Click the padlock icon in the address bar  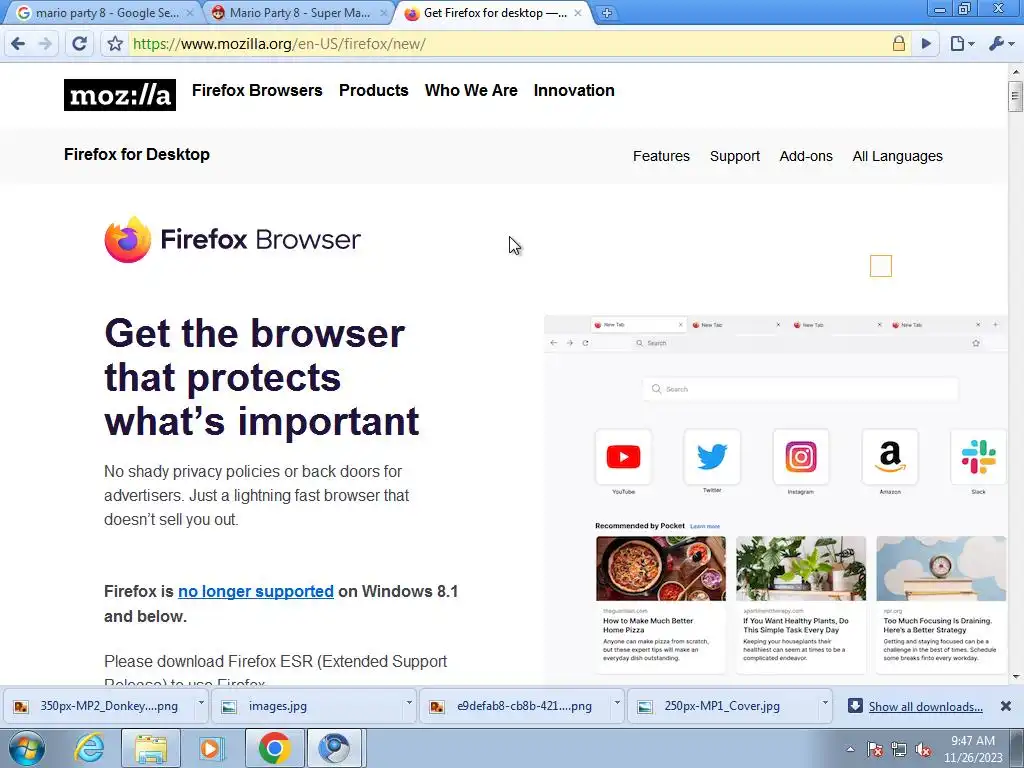click(x=899, y=44)
